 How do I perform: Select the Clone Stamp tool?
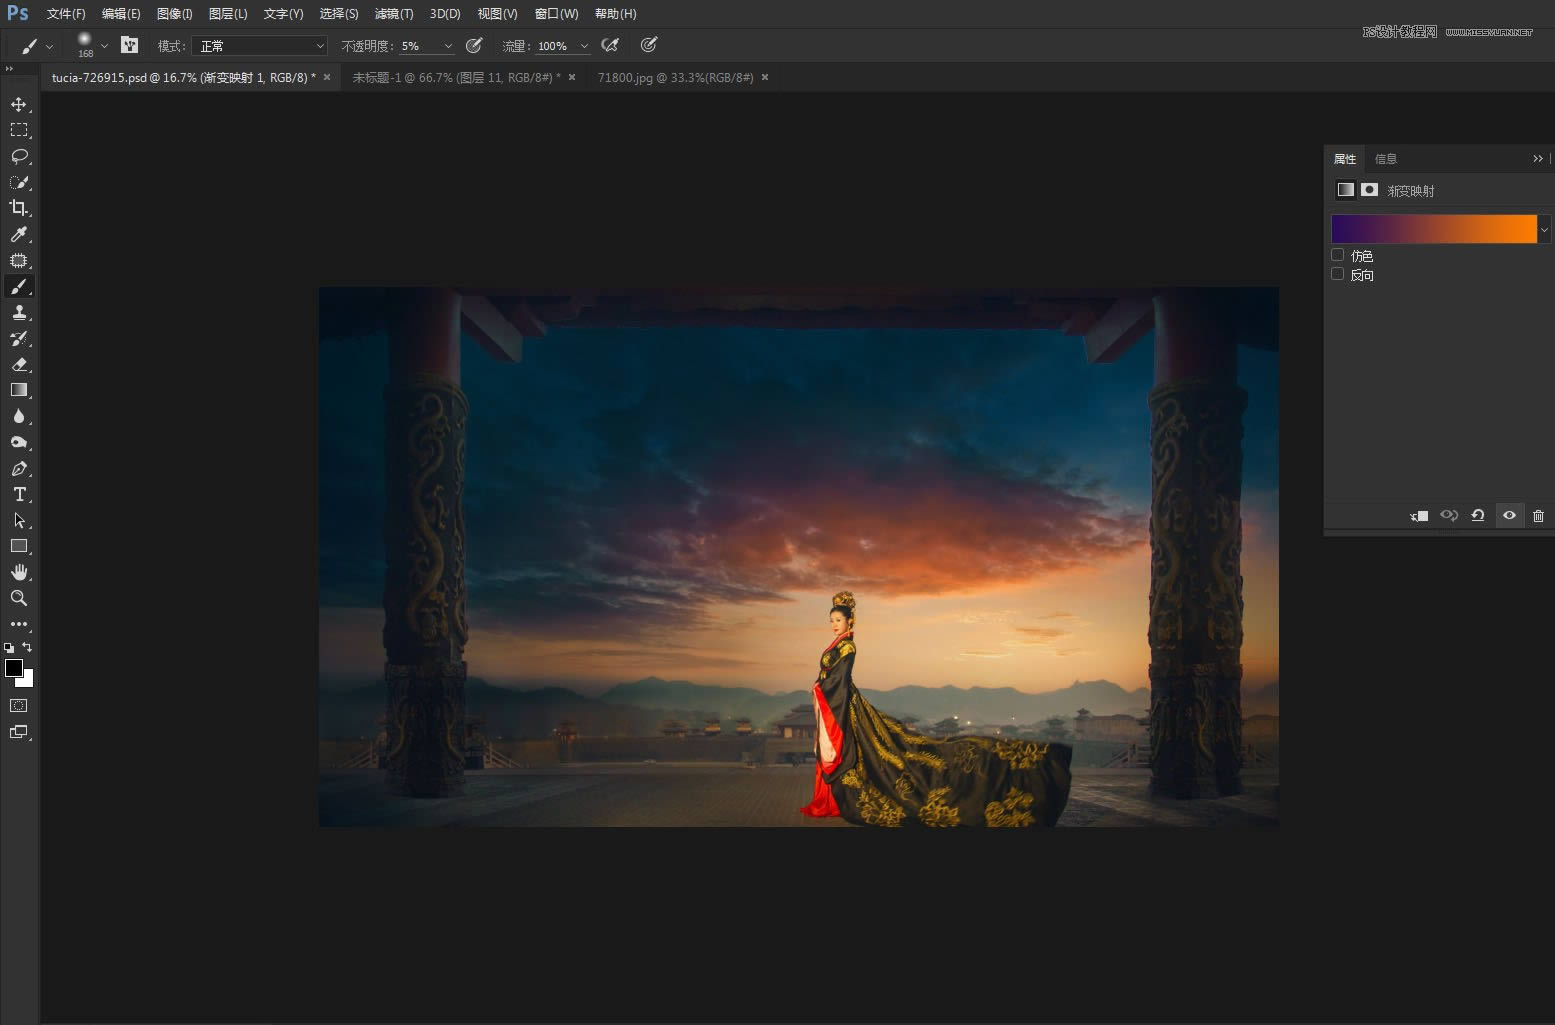coord(18,312)
